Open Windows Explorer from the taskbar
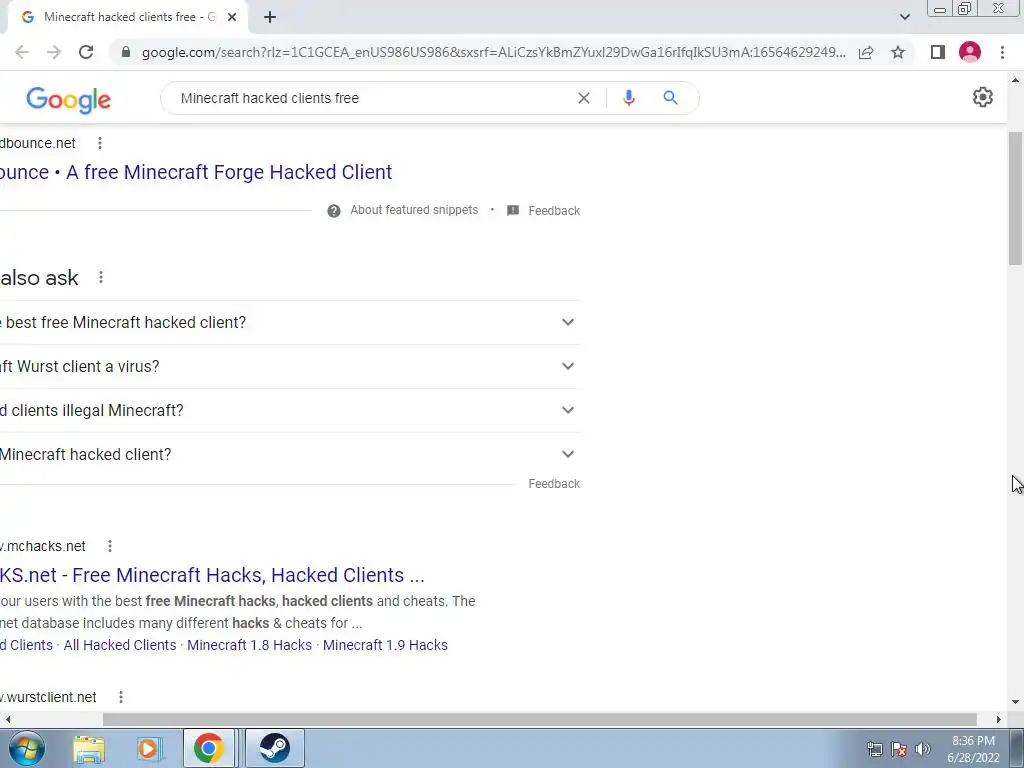 [x=89, y=748]
